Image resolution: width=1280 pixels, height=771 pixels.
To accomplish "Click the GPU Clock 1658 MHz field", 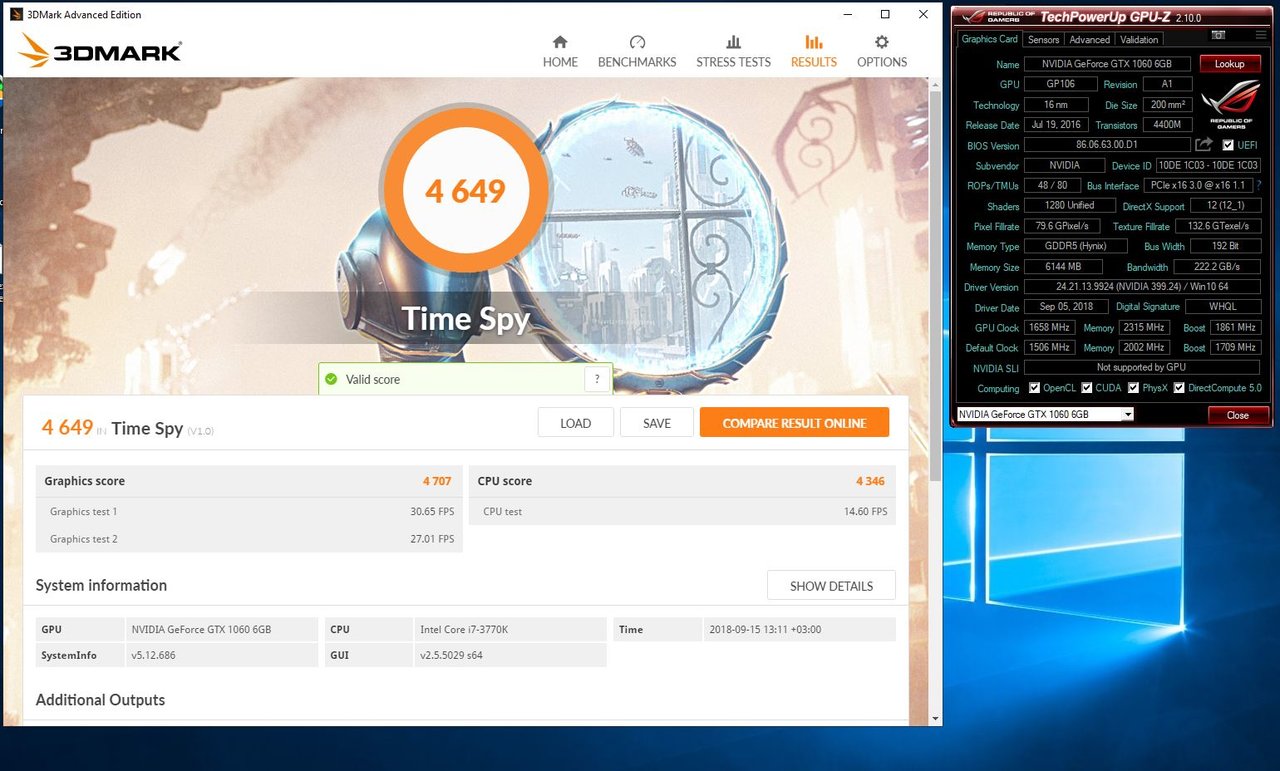I will click(x=1050, y=327).
